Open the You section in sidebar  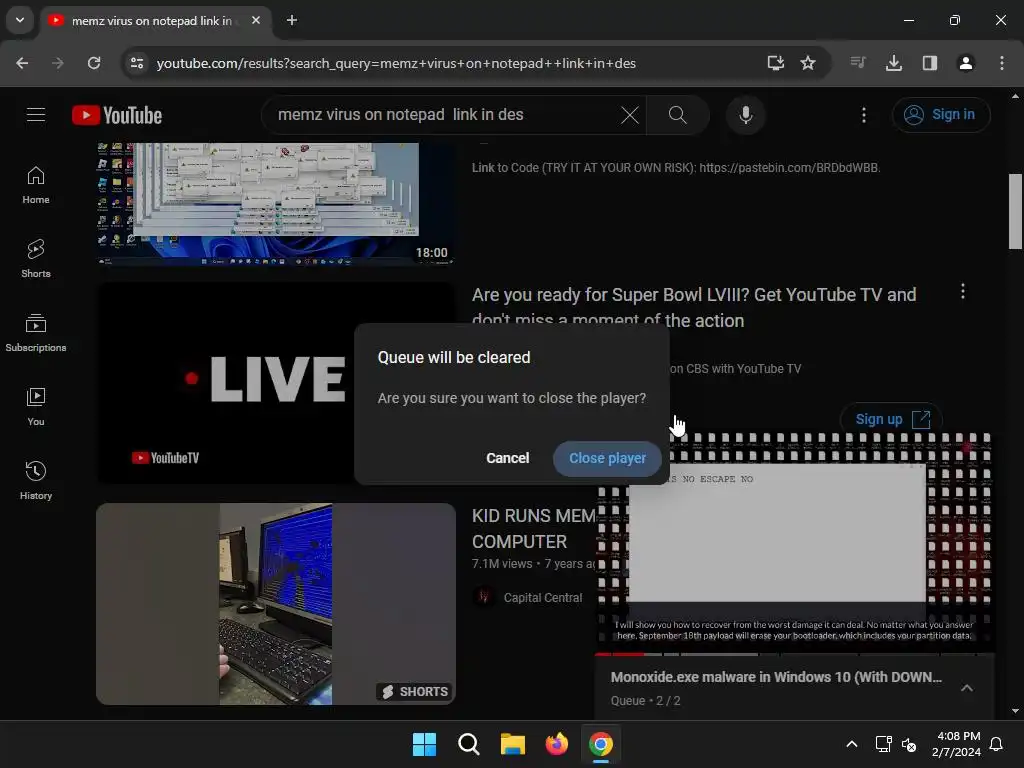pyautogui.click(x=36, y=407)
